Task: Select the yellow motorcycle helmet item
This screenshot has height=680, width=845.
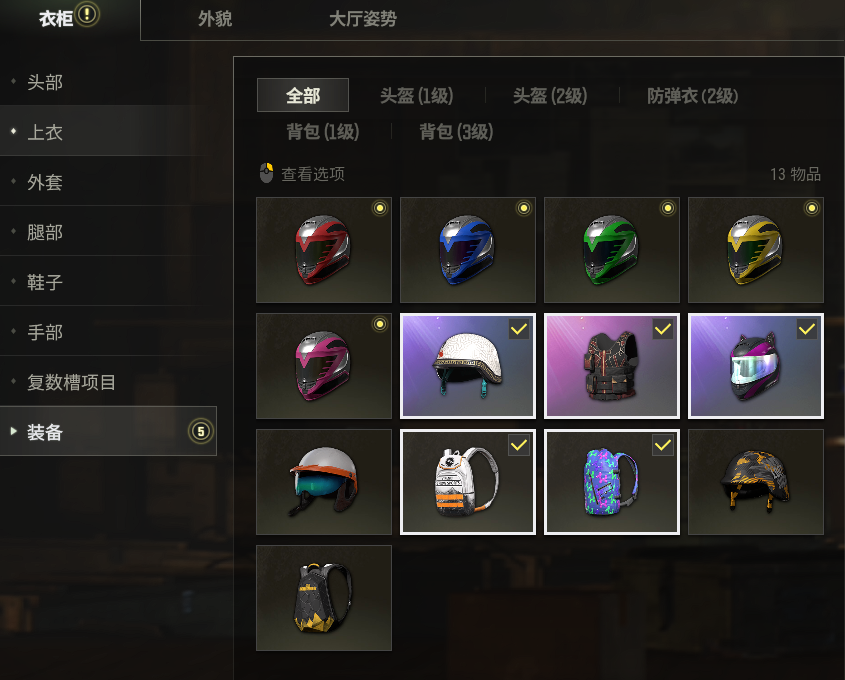Action: tap(756, 250)
